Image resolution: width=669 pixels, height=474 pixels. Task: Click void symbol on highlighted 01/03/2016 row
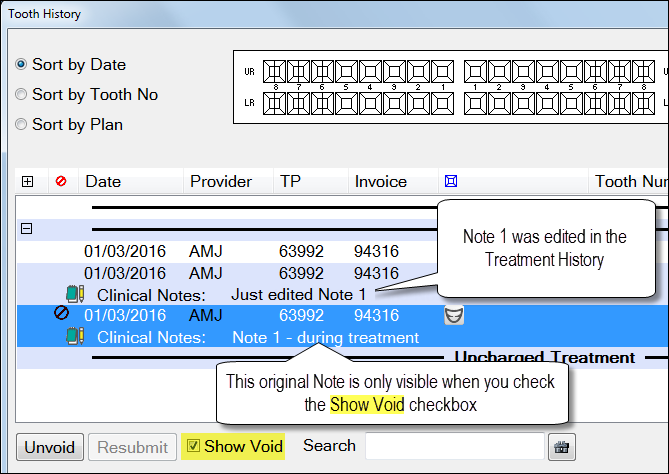coord(61,313)
